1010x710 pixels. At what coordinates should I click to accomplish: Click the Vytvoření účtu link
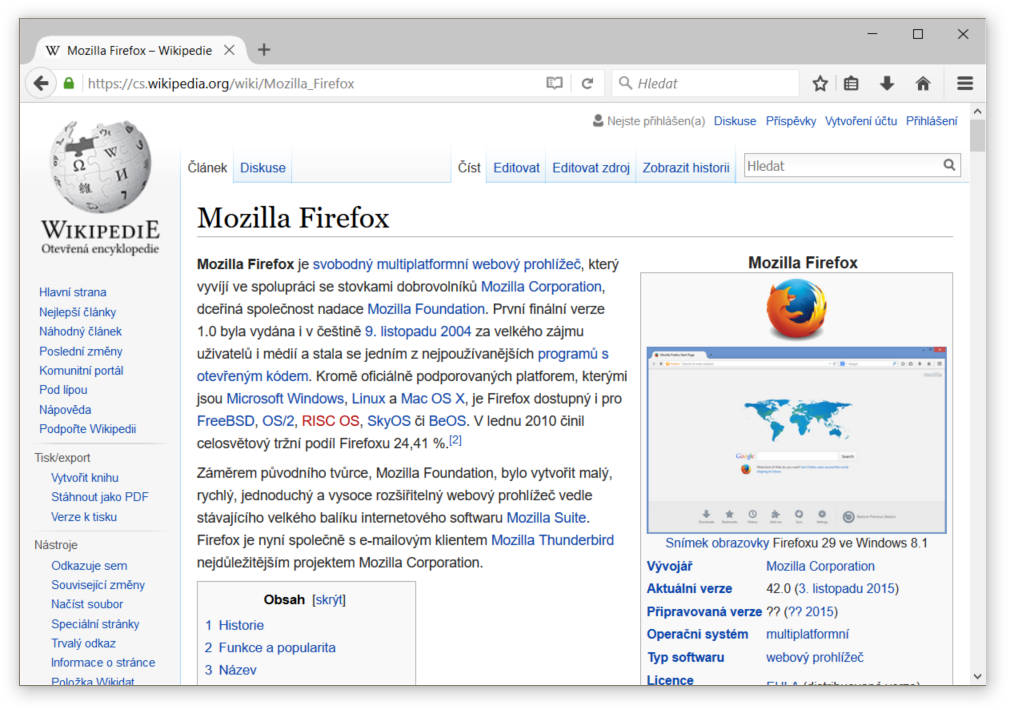[861, 121]
